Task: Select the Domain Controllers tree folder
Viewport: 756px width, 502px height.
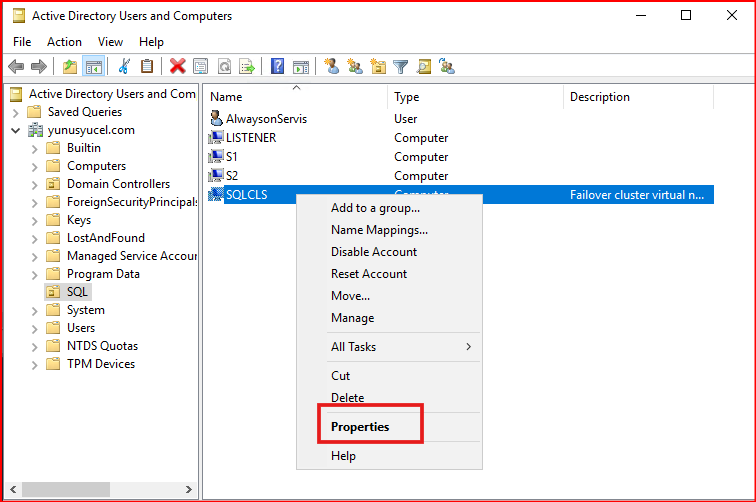Action: click(x=118, y=184)
